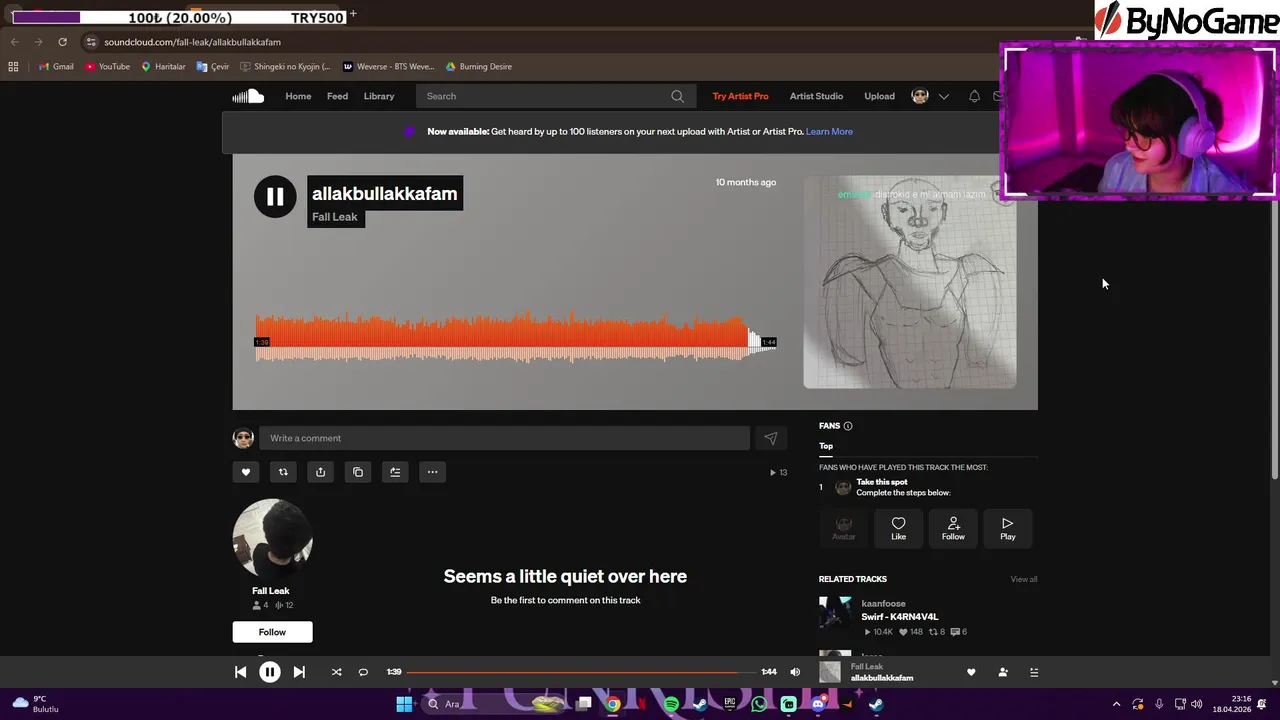Open the Haritalar bookmark

pos(163,67)
